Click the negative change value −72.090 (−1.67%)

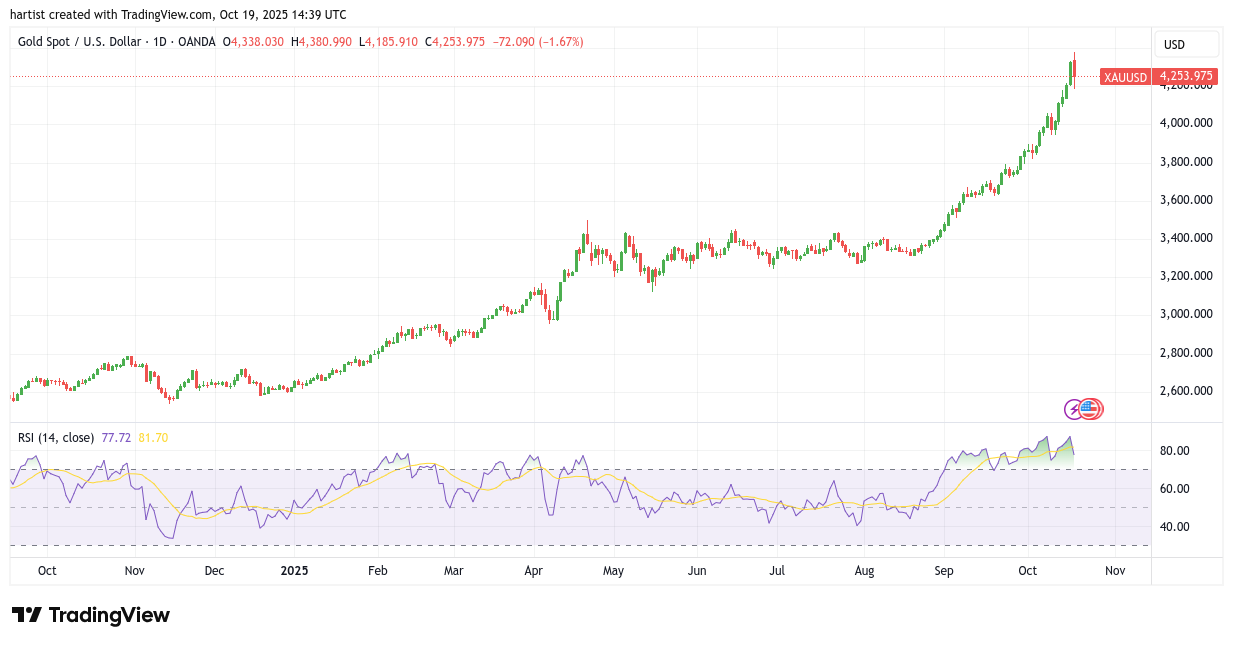(x=536, y=42)
